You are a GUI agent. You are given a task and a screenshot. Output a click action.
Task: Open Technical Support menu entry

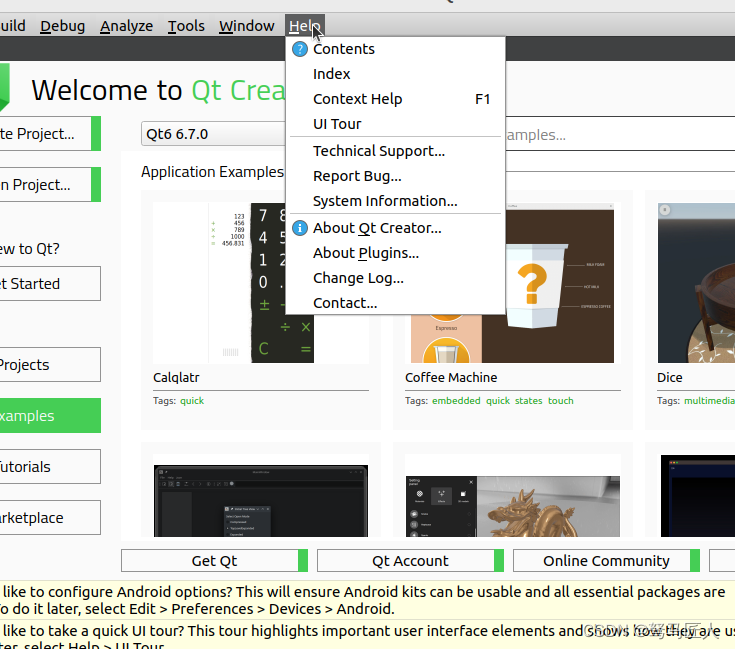point(395,151)
